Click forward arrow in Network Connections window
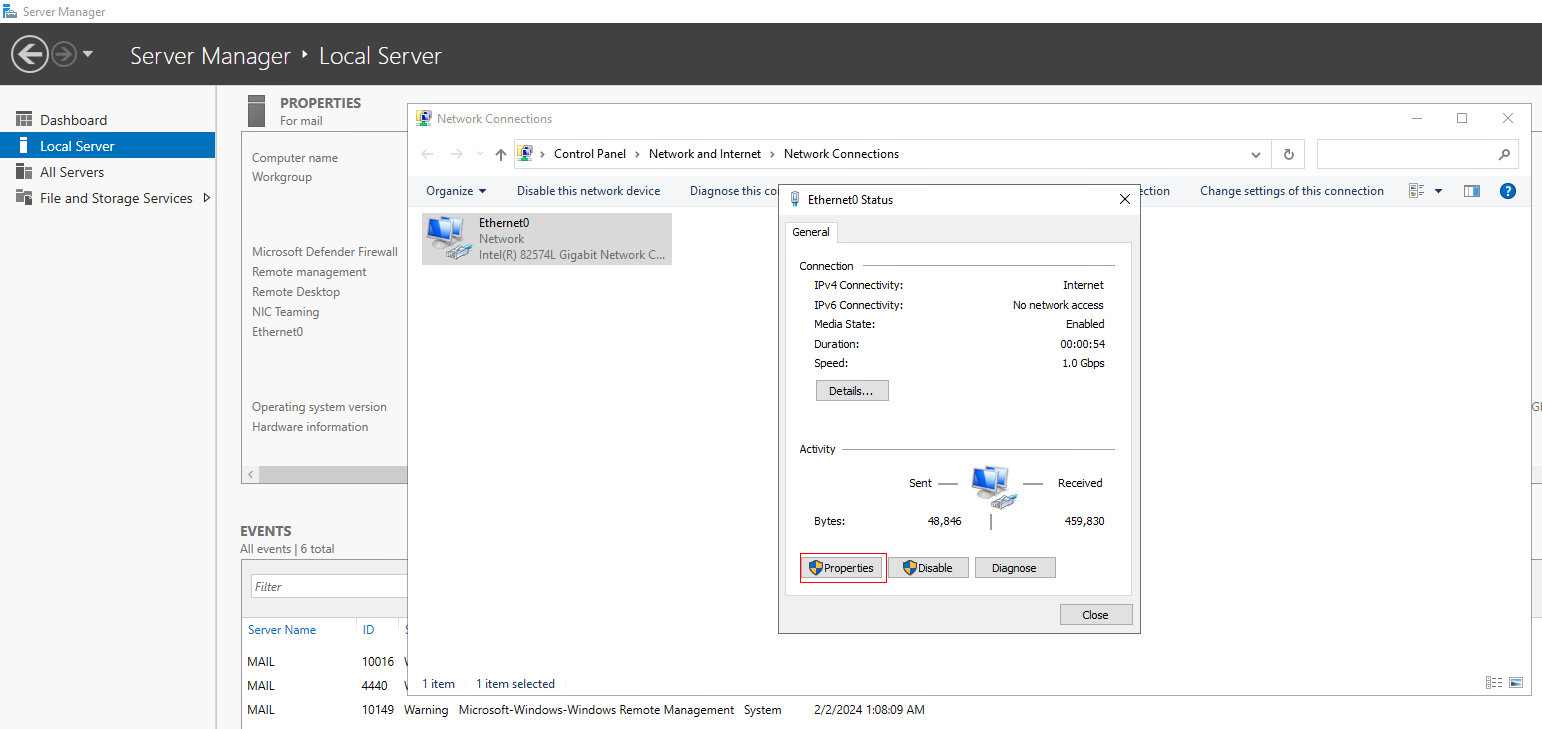 [457, 154]
